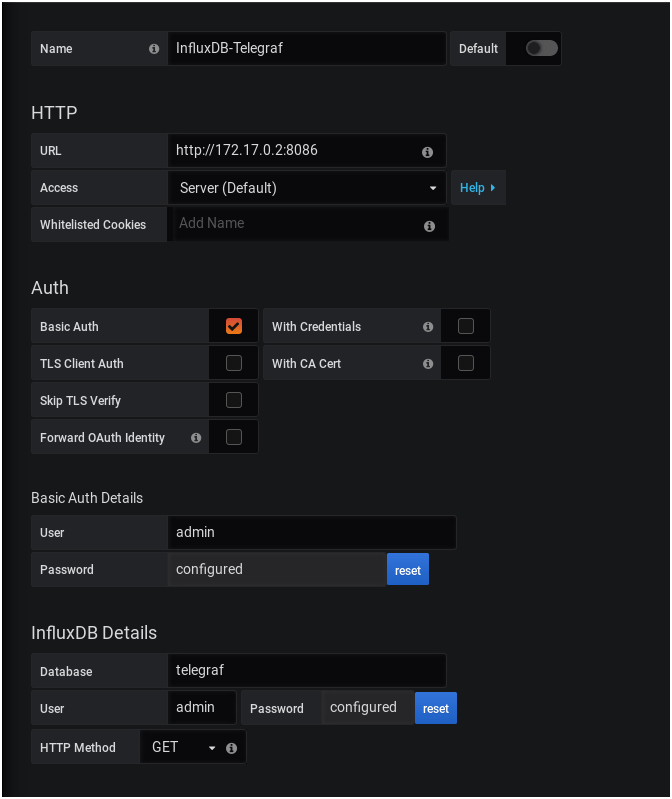Click the Database field containing telegraf
The height and width of the screenshot is (799, 672).
(x=307, y=671)
